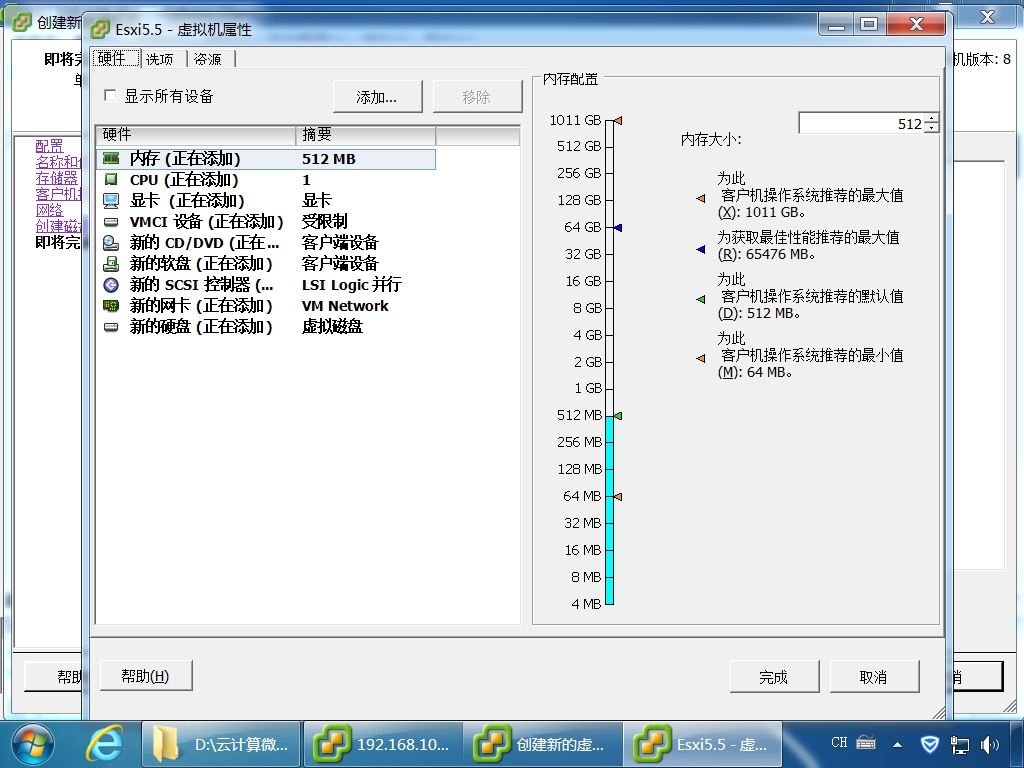Click the 取消 button in properties dialog

pos(874,677)
